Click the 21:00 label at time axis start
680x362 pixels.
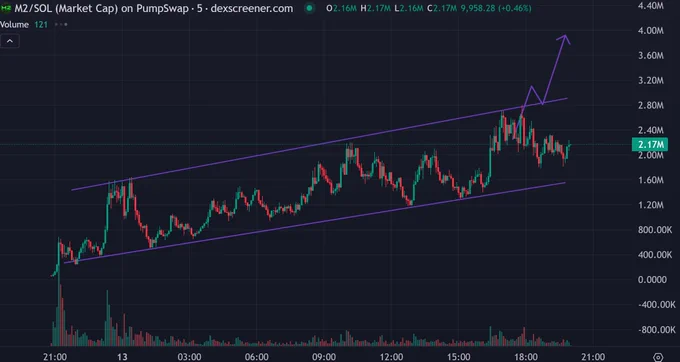tap(55, 357)
